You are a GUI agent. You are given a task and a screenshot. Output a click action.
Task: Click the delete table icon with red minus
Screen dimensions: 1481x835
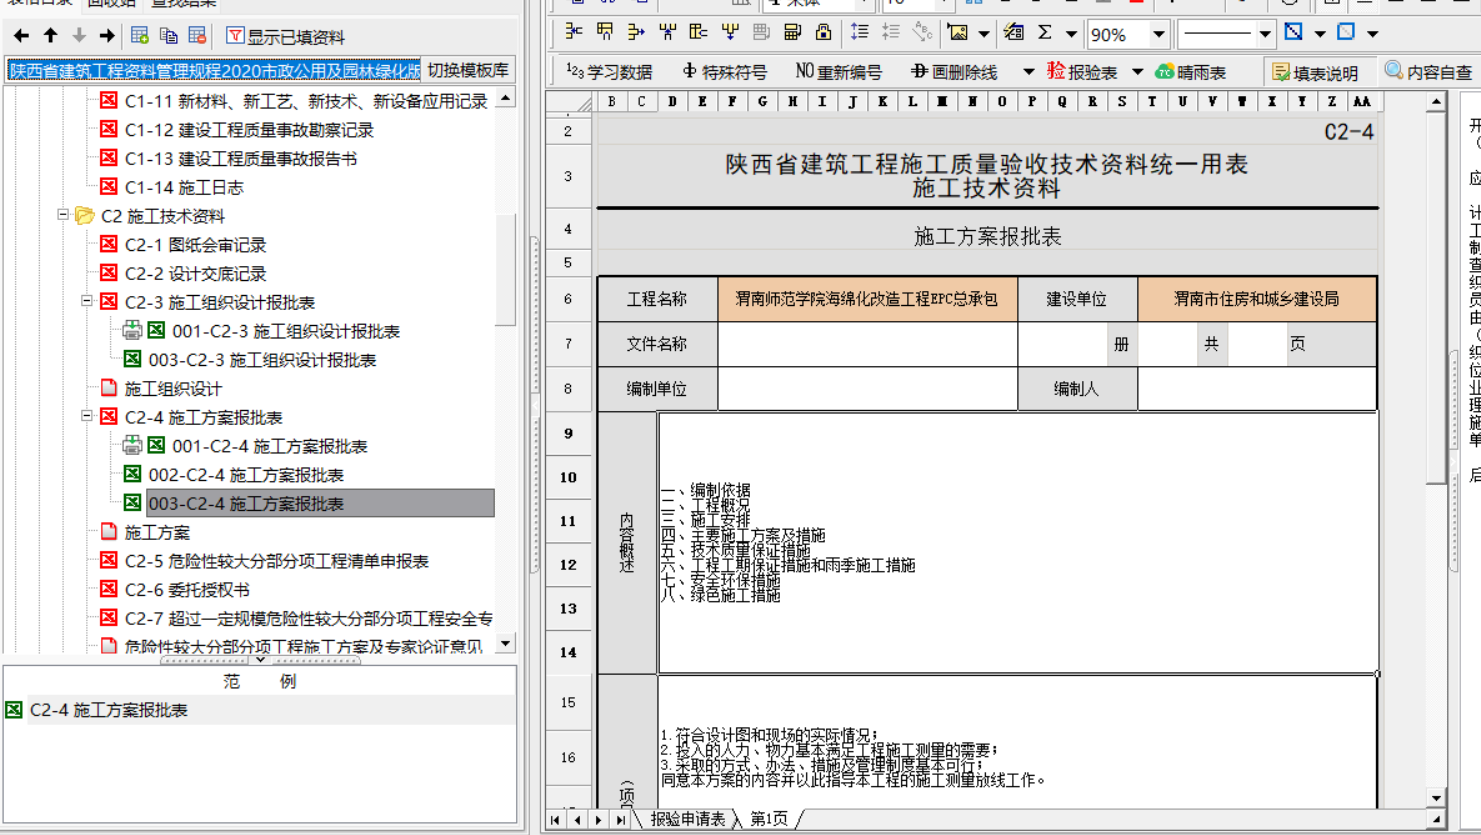(x=197, y=36)
